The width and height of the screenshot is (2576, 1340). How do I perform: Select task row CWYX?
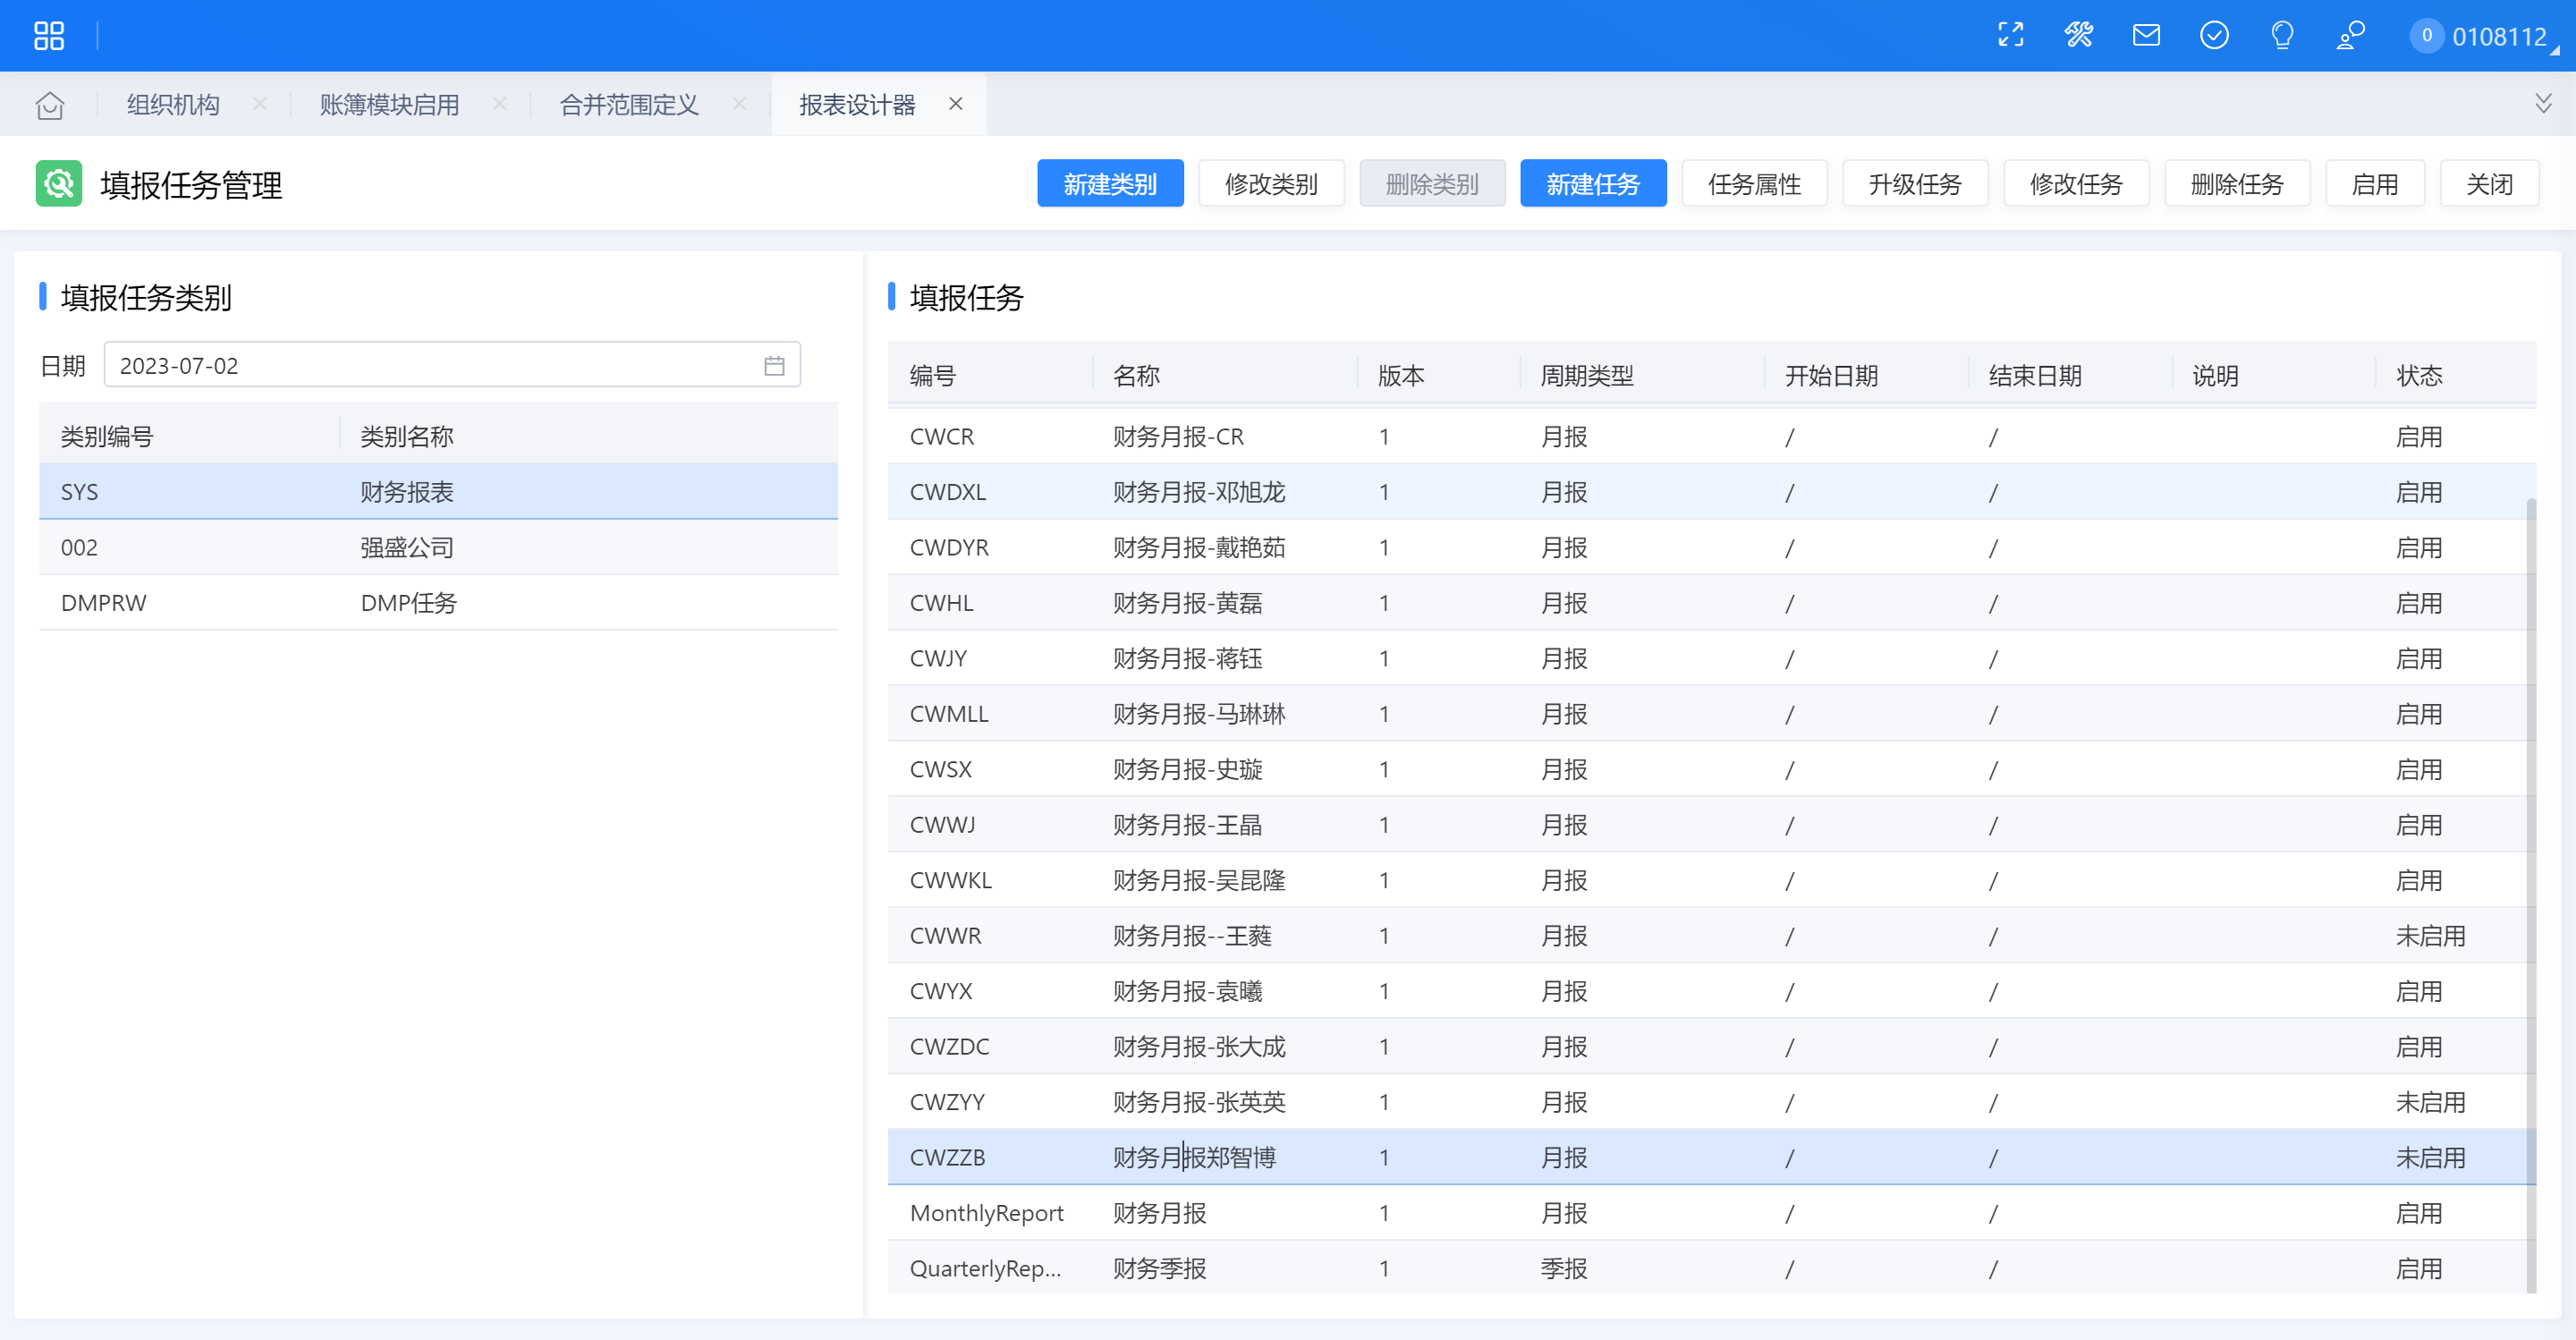click(1712, 991)
